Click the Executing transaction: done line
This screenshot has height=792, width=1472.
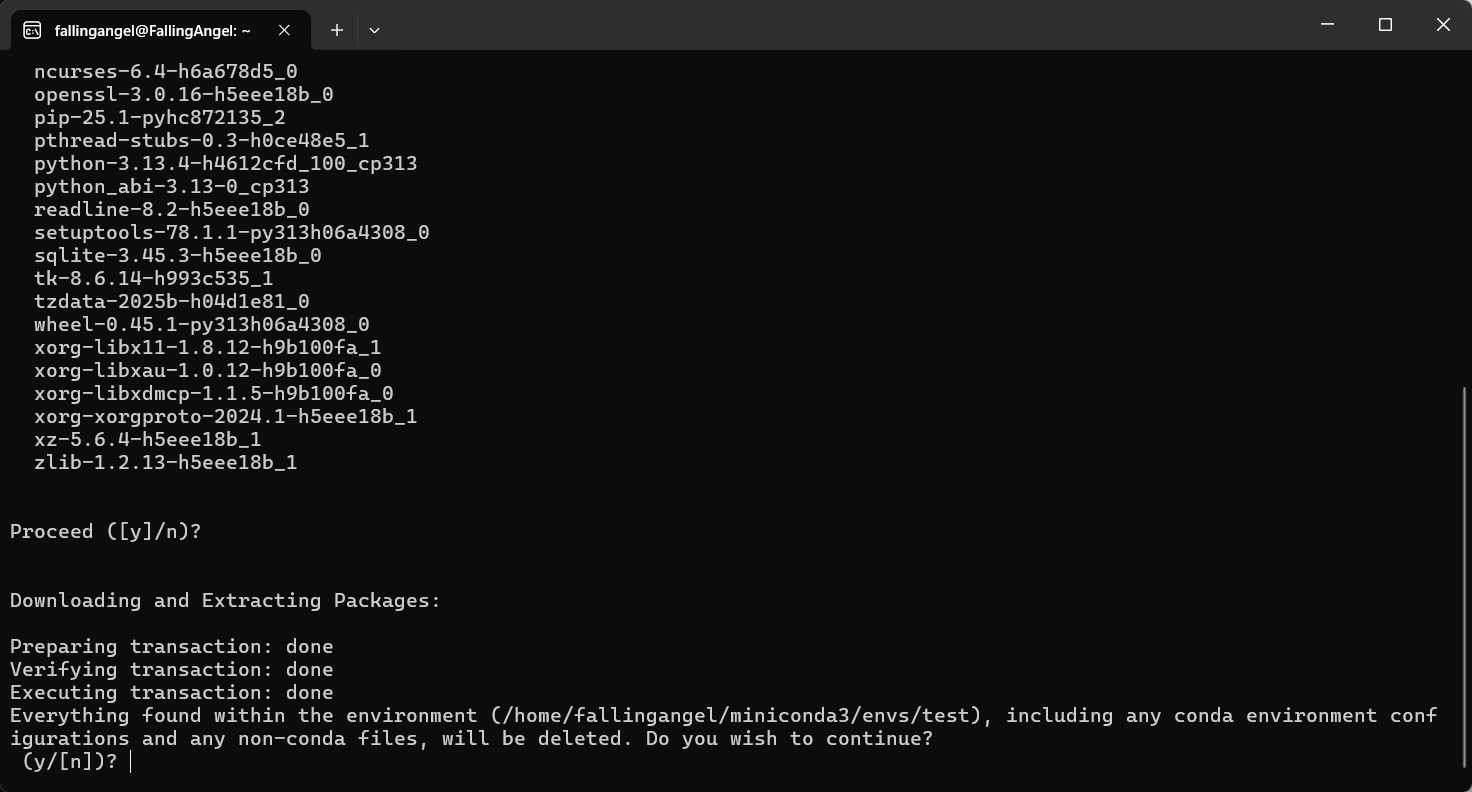pos(172,693)
